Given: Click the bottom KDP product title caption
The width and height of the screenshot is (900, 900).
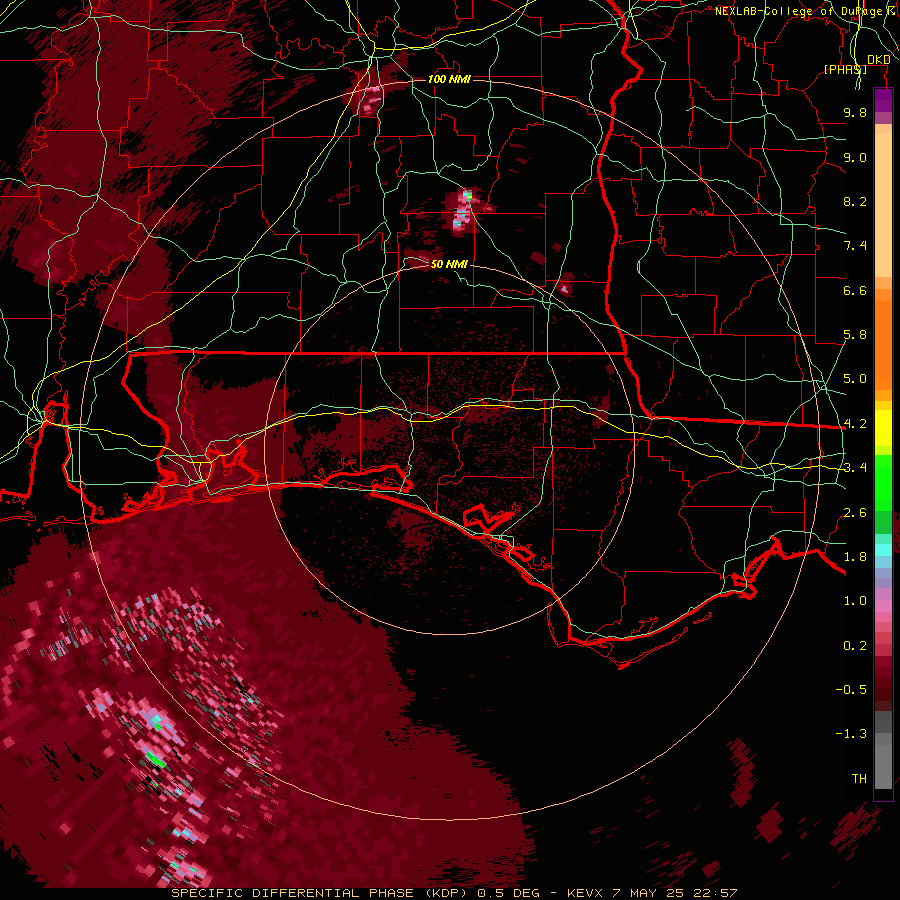Looking at the screenshot, I should (x=454, y=893).
